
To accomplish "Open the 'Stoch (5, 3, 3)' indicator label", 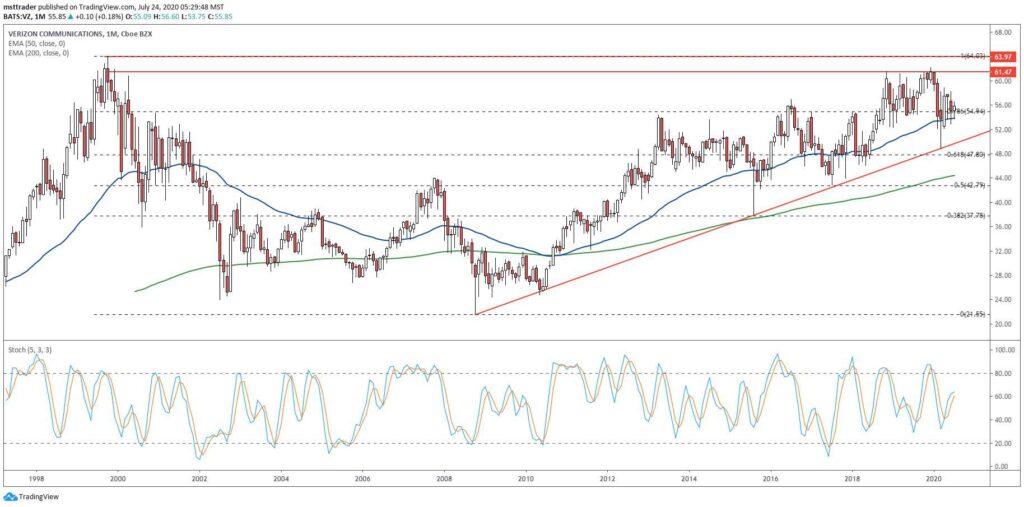I will pyautogui.click(x=30, y=350).
